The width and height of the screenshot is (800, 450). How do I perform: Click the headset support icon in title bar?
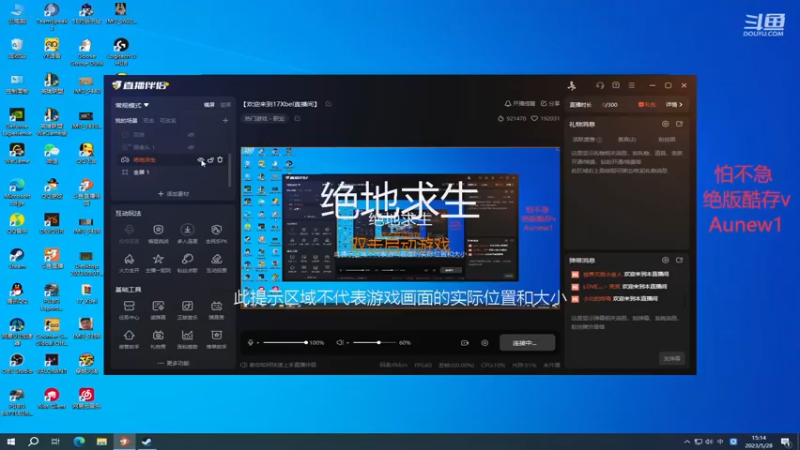tap(600, 85)
